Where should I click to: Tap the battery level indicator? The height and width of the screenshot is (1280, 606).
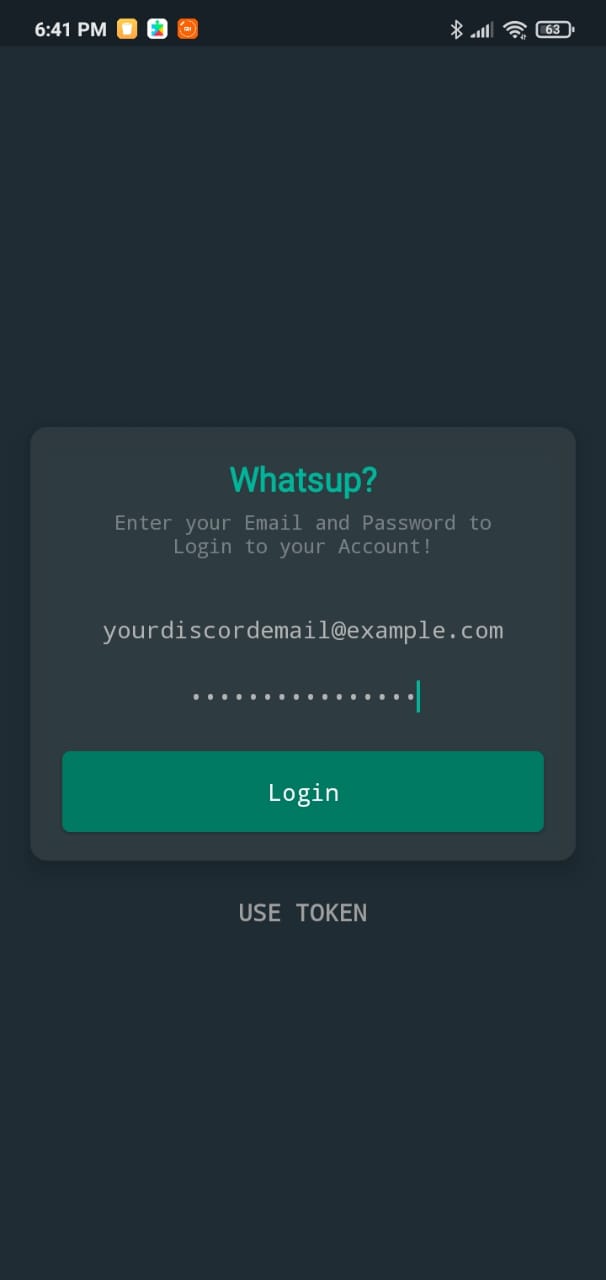pos(555,29)
